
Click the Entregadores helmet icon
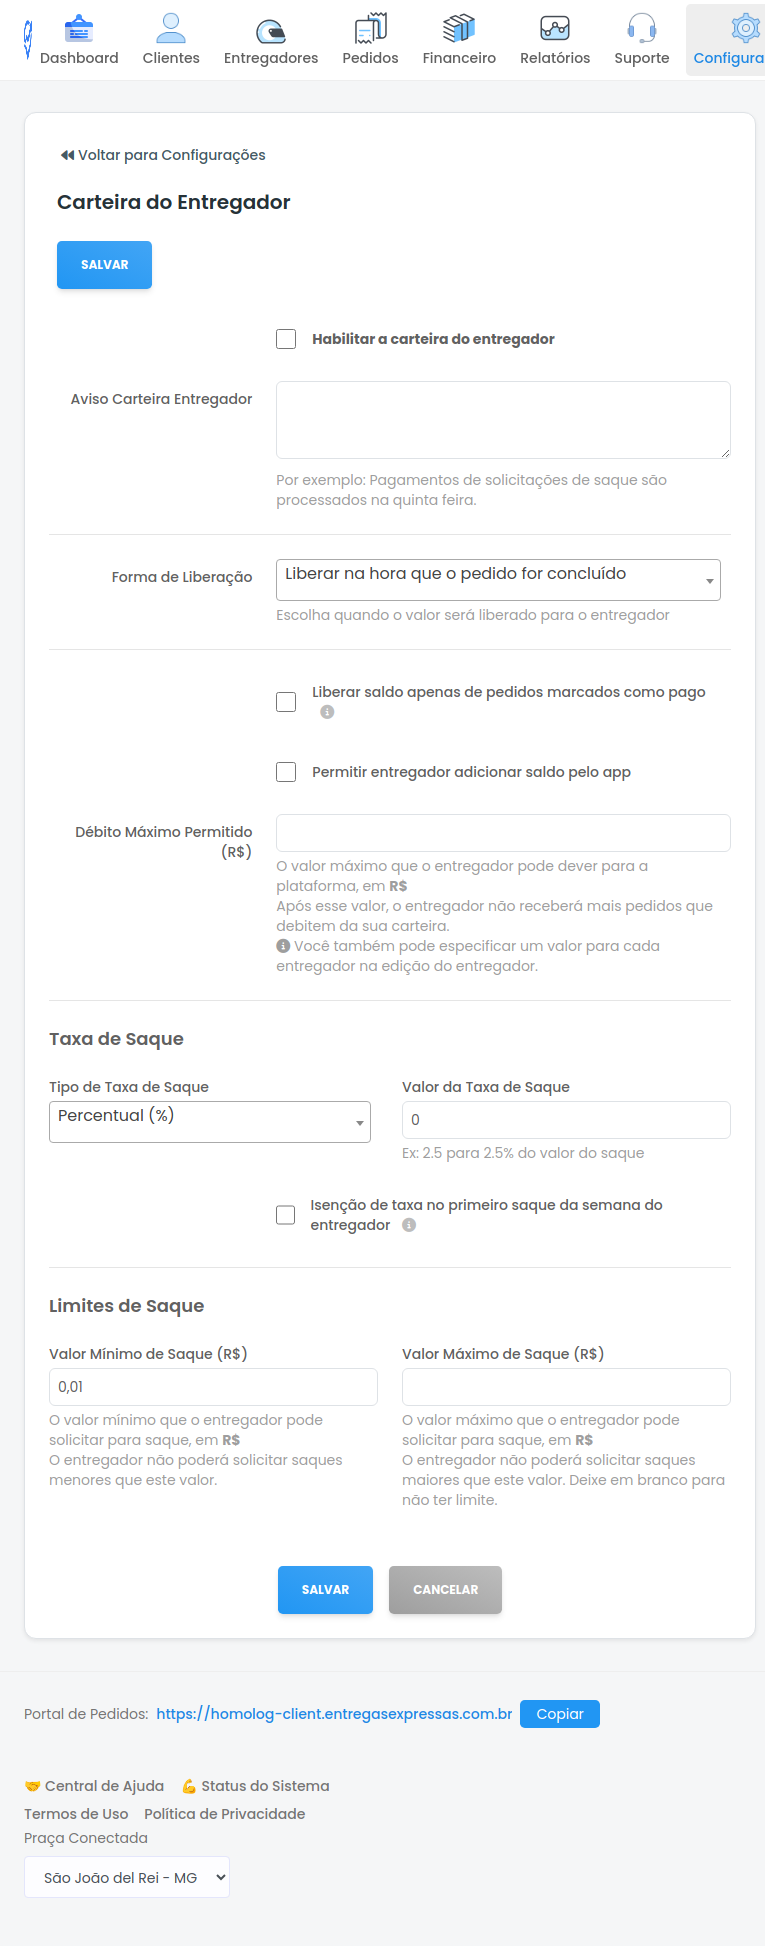click(x=270, y=30)
